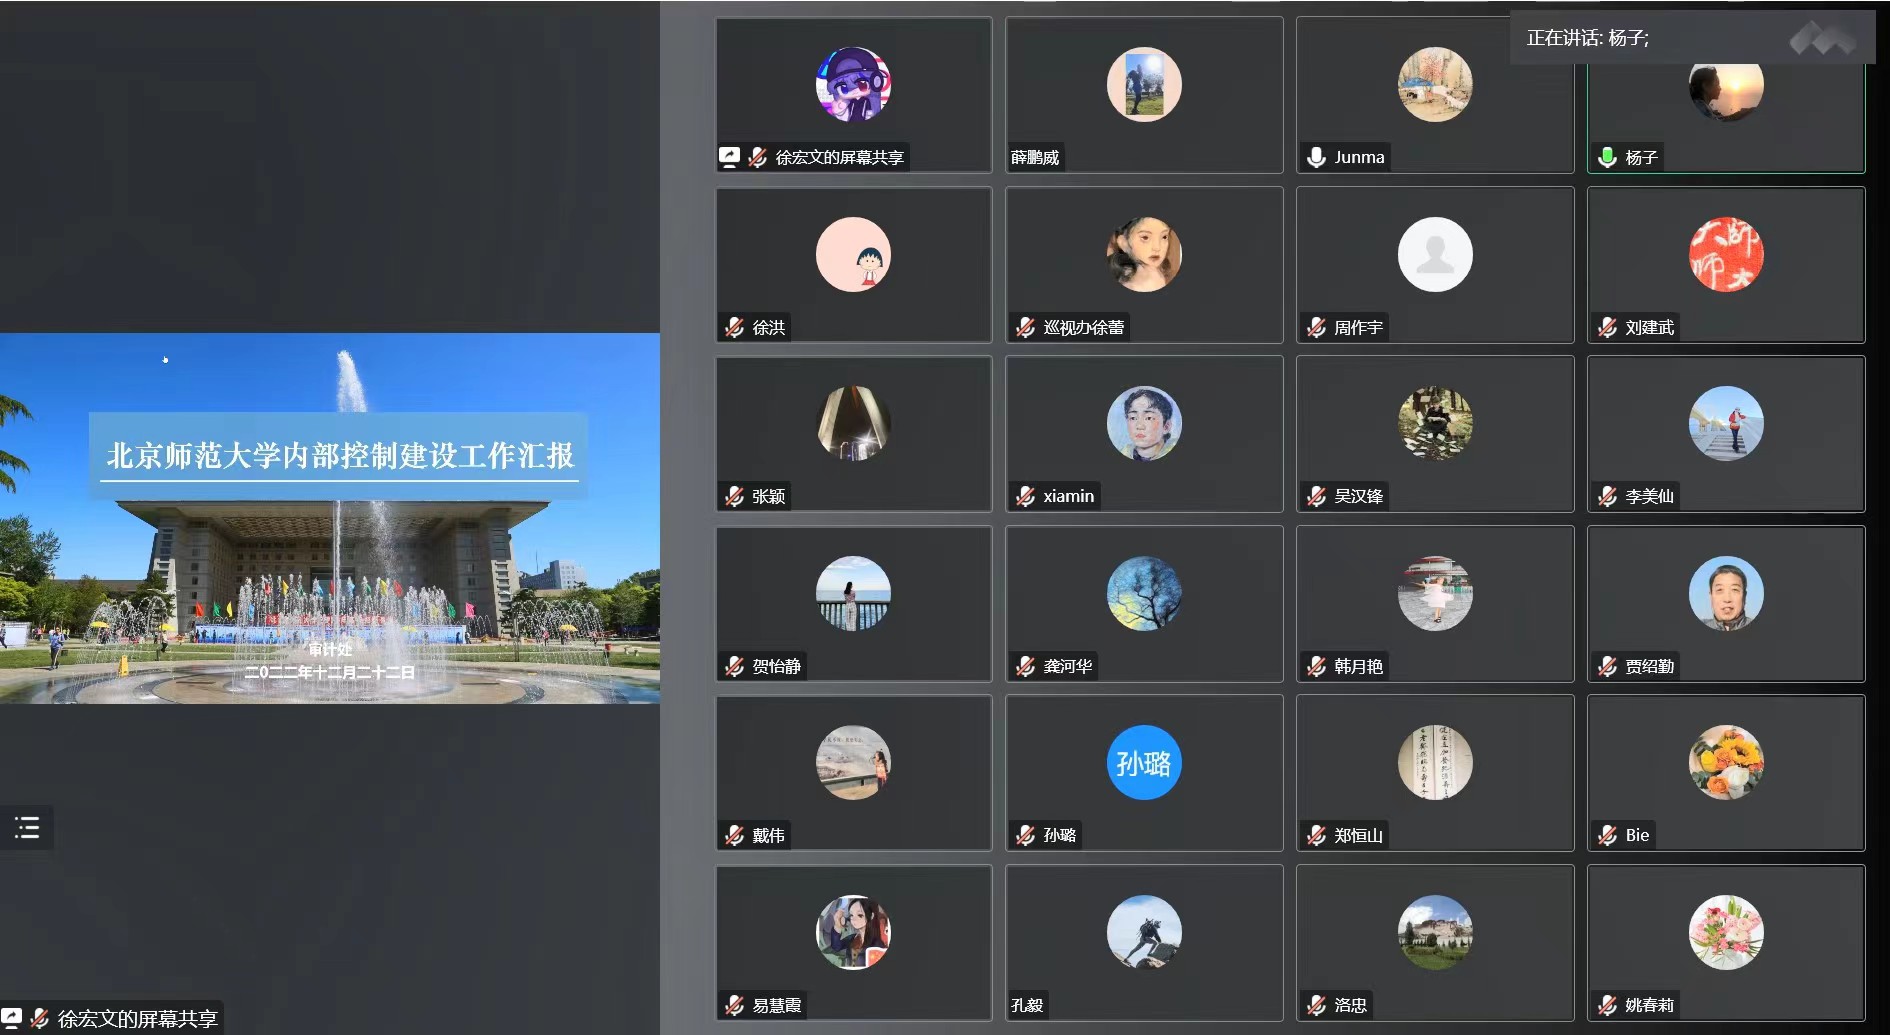This screenshot has height=1035, width=1890.
Task: Click muted mic icon beside xiamin
Action: coord(1026,496)
